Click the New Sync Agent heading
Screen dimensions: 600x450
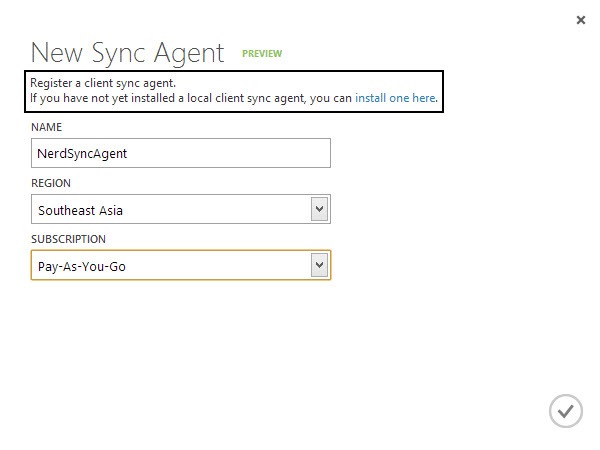127,53
